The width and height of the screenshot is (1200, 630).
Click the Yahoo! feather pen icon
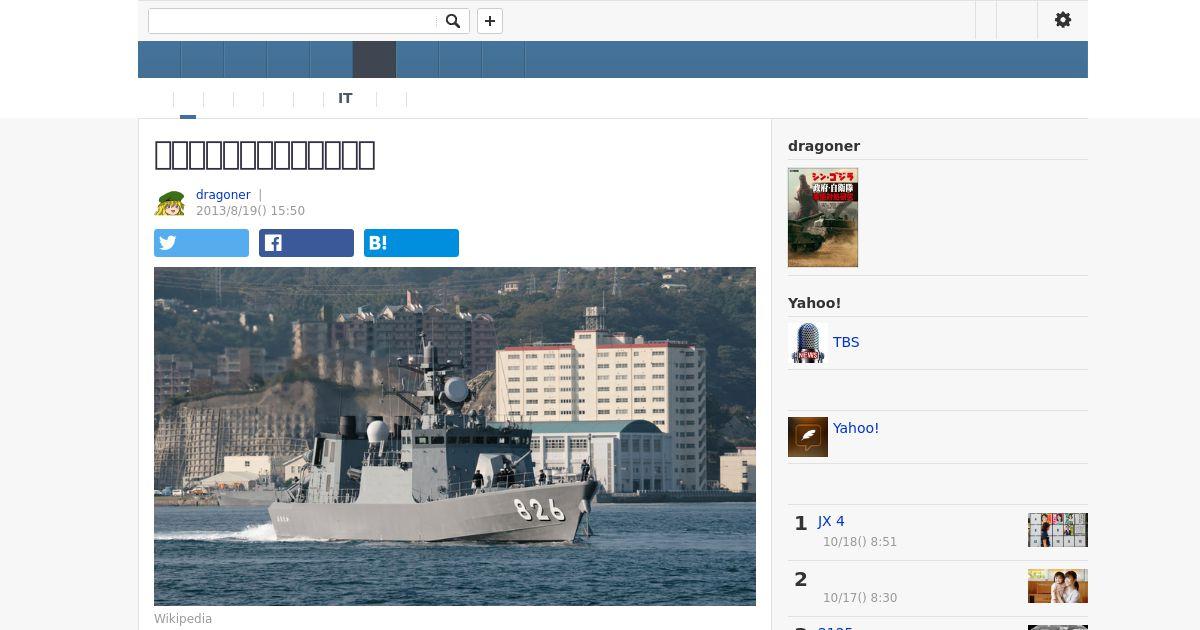point(808,437)
